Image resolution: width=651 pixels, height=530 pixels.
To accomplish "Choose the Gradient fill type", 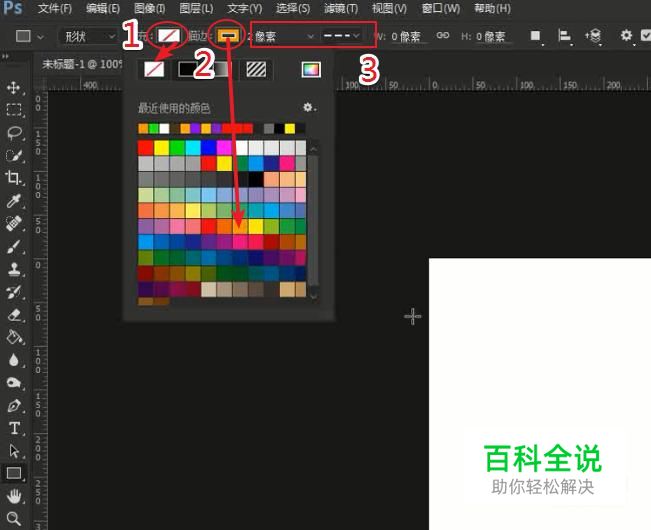I will coord(221,69).
